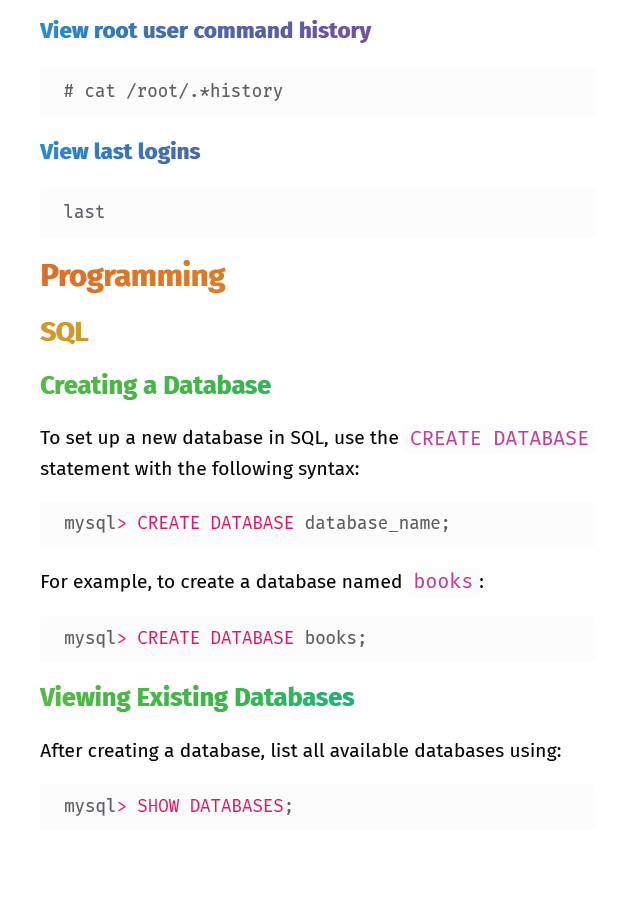Click the "View root user command history" heading
632x903 pixels.
tap(205, 31)
